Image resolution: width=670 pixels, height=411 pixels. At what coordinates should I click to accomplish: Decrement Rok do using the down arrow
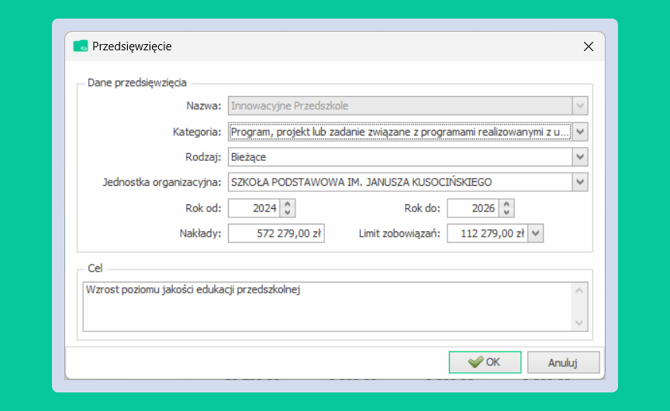point(507,212)
